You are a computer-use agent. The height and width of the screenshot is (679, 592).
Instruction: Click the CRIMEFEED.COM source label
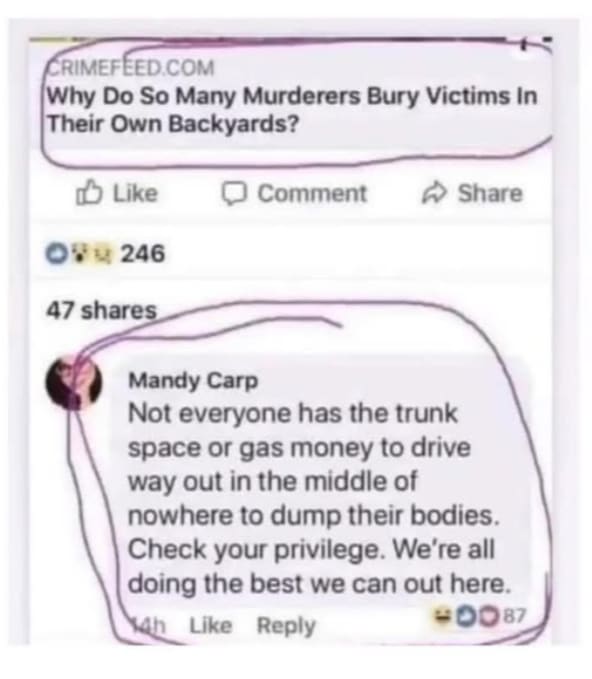130,68
